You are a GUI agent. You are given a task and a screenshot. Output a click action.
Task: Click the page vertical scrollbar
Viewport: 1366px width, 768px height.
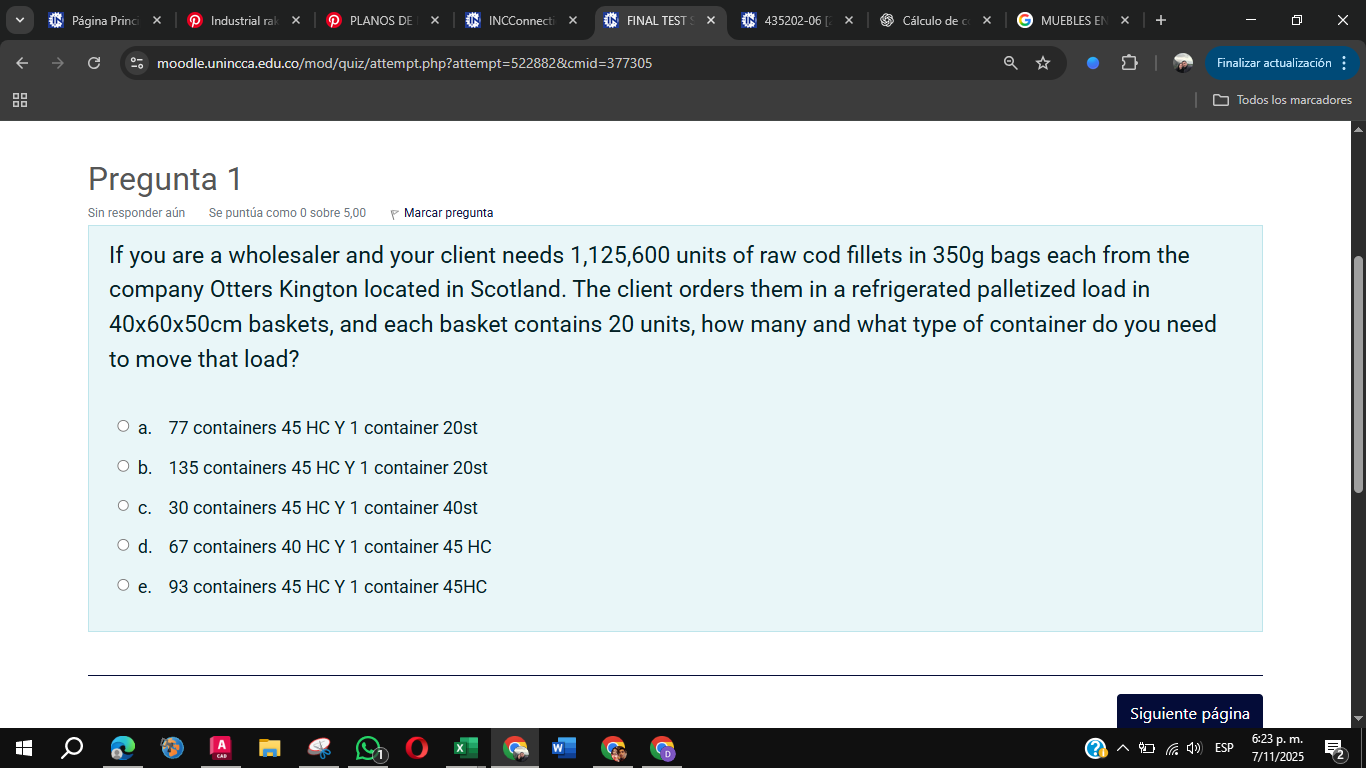click(1357, 374)
